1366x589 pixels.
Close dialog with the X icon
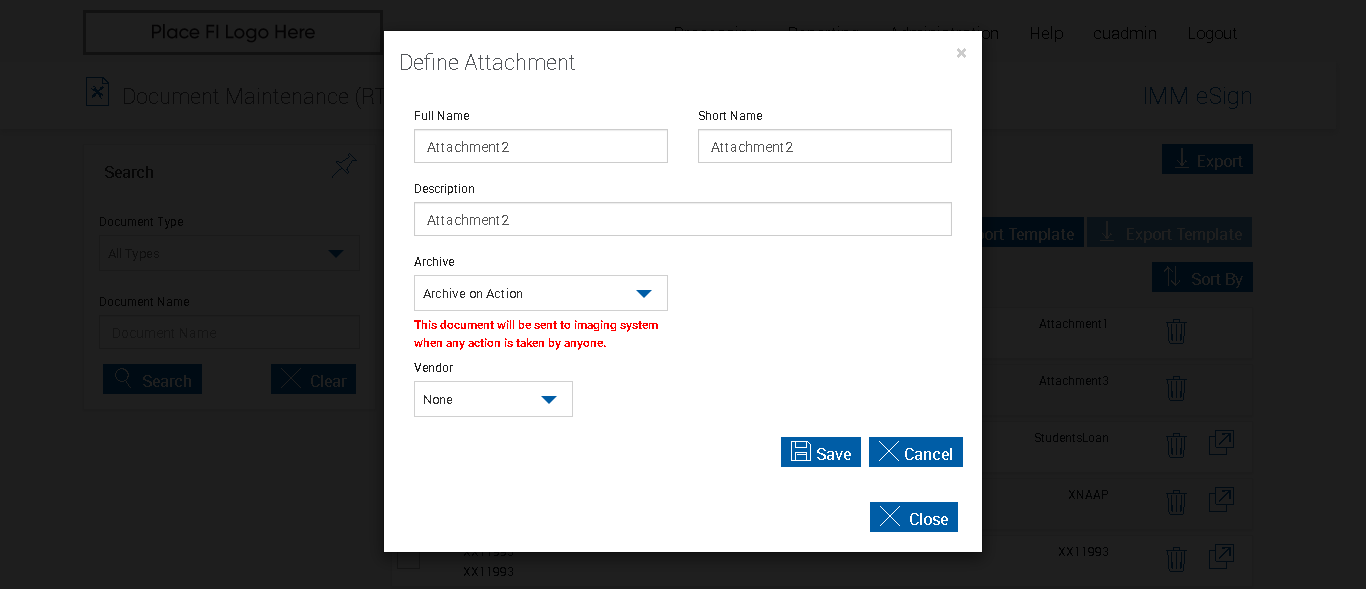click(x=961, y=53)
